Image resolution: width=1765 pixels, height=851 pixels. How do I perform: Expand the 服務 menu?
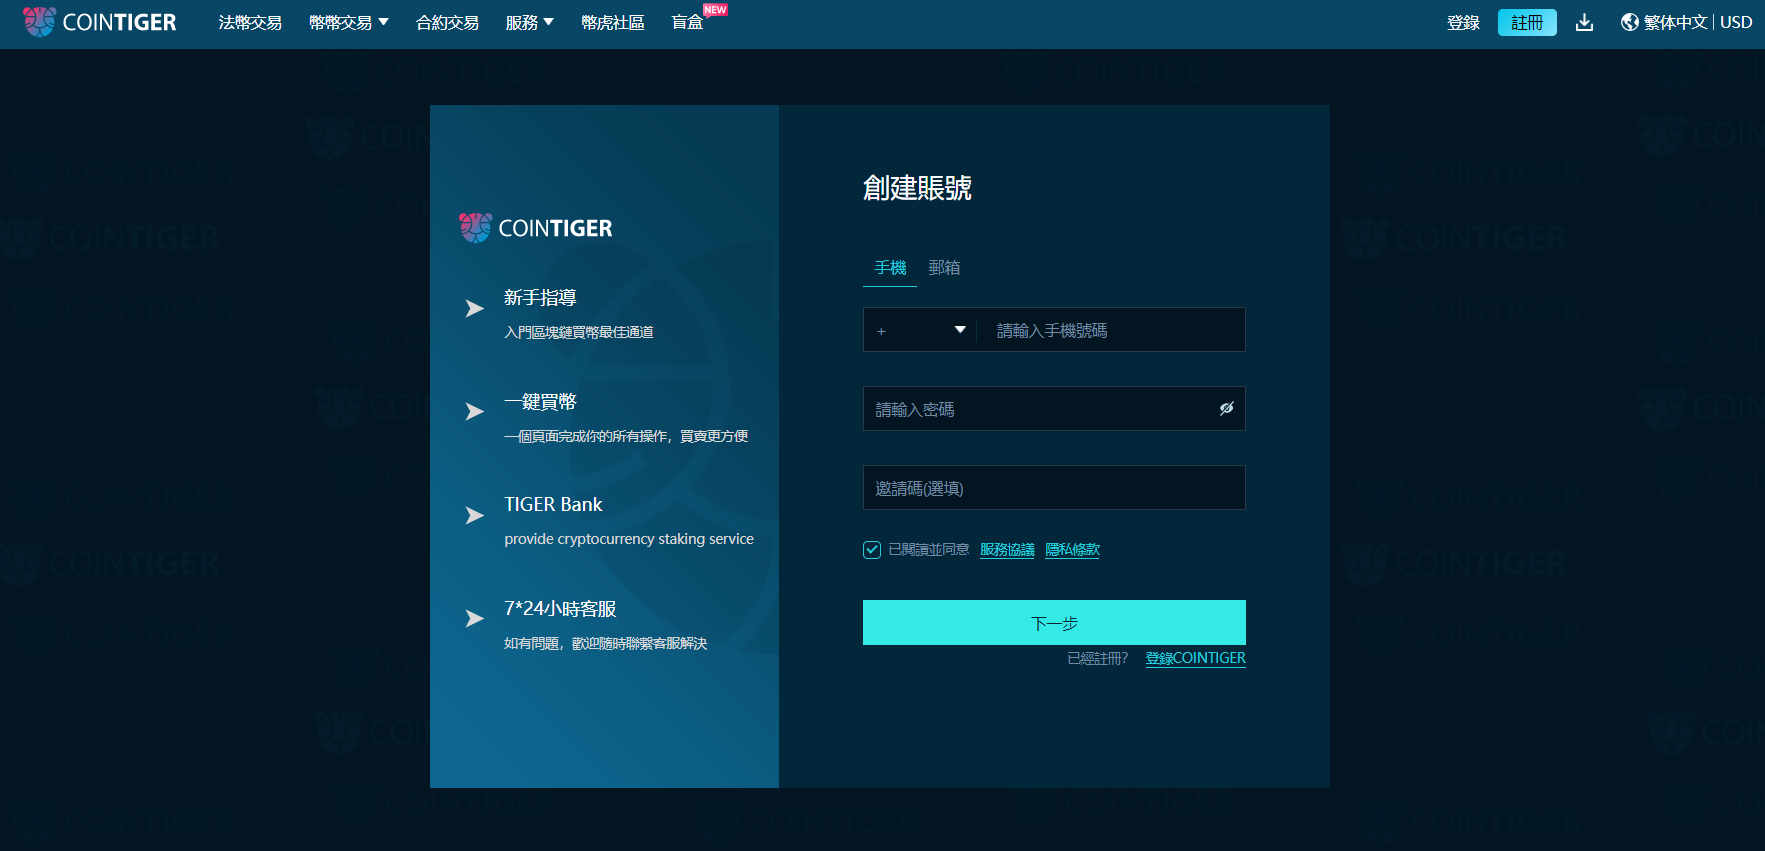pos(529,22)
